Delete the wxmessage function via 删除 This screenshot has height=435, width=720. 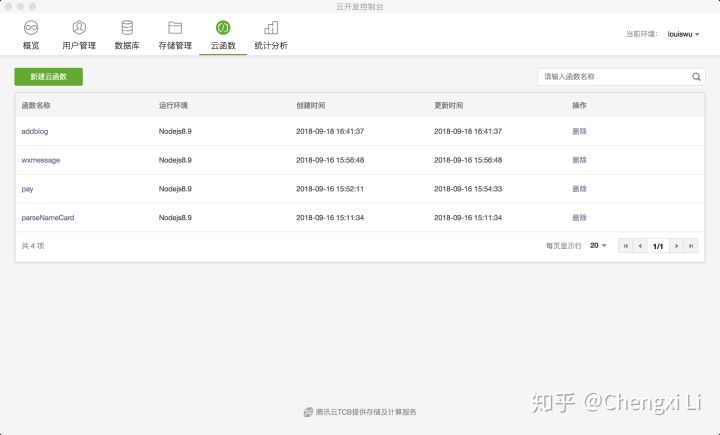tap(579, 160)
